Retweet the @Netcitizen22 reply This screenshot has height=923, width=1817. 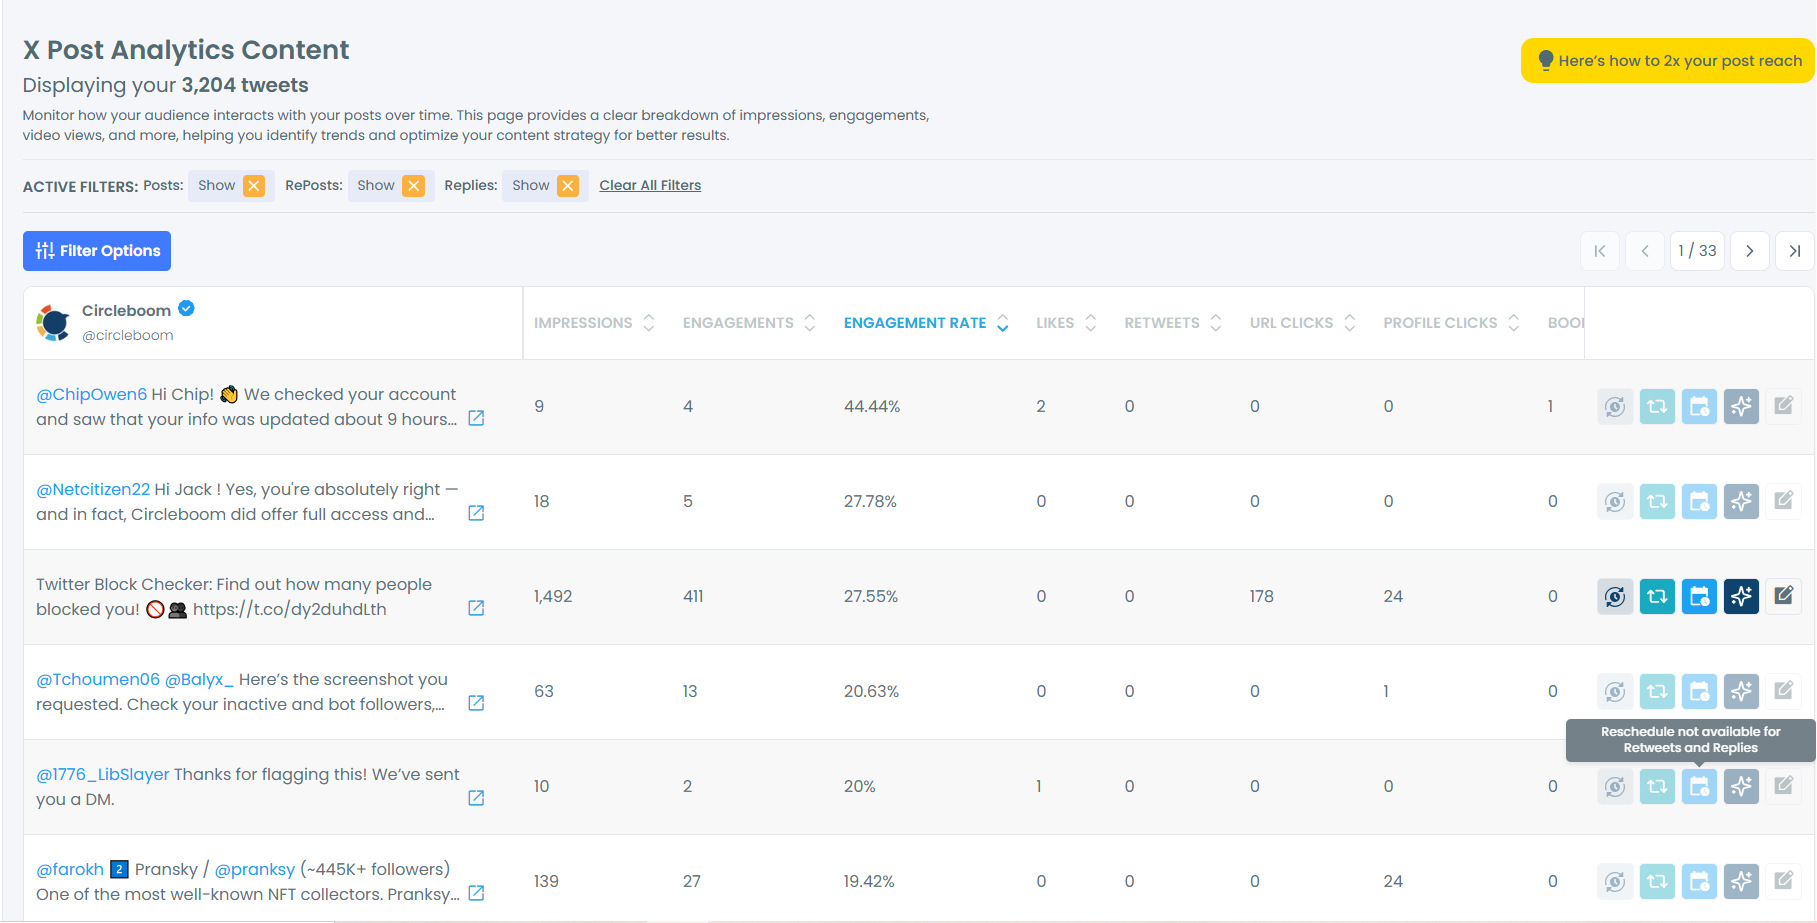click(1657, 501)
